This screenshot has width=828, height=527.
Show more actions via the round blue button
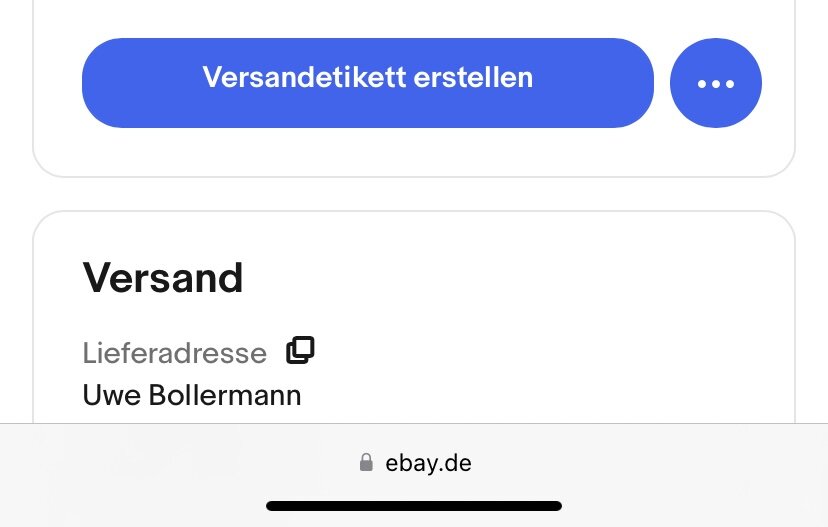tap(716, 83)
